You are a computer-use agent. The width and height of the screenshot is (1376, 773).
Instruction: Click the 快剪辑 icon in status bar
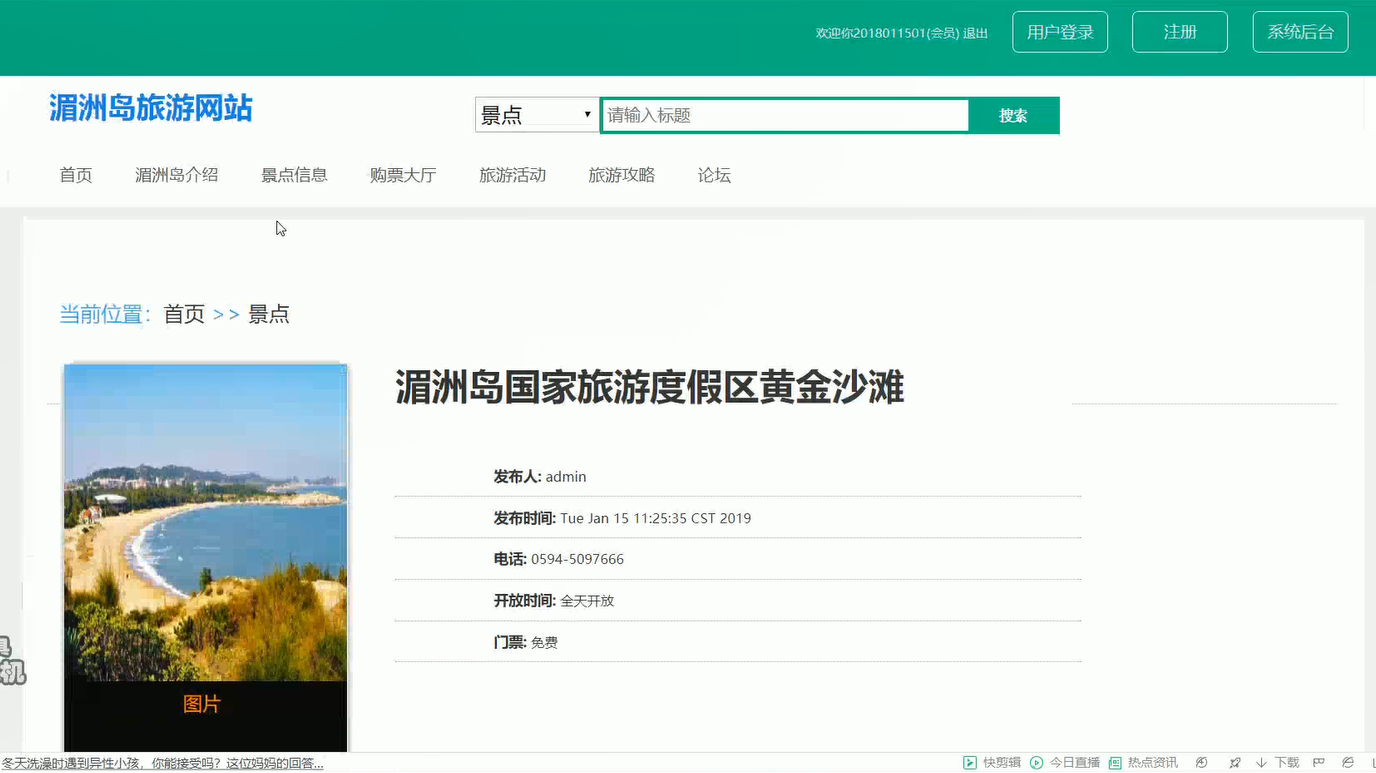(x=969, y=763)
